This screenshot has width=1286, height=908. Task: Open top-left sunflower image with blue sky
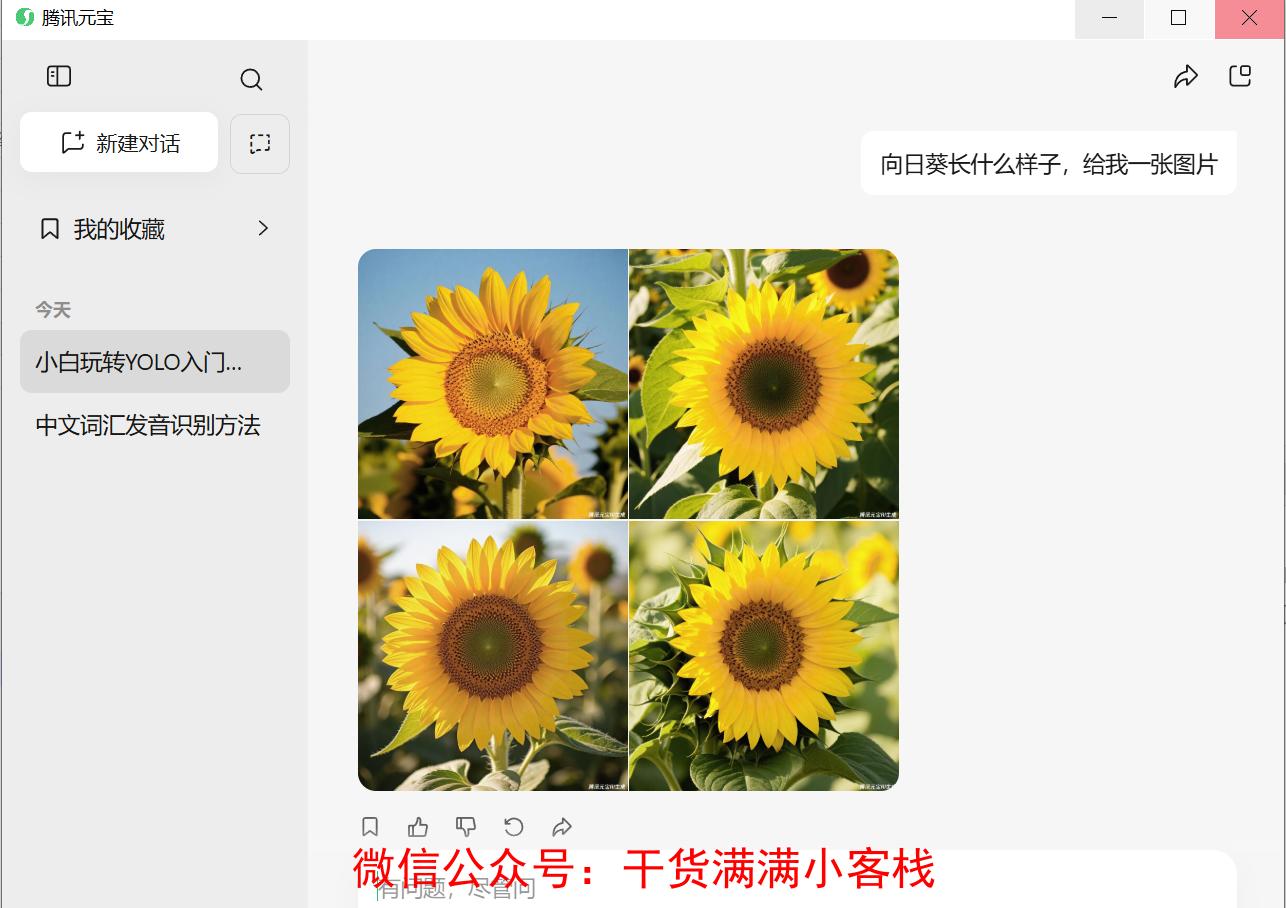tap(493, 384)
